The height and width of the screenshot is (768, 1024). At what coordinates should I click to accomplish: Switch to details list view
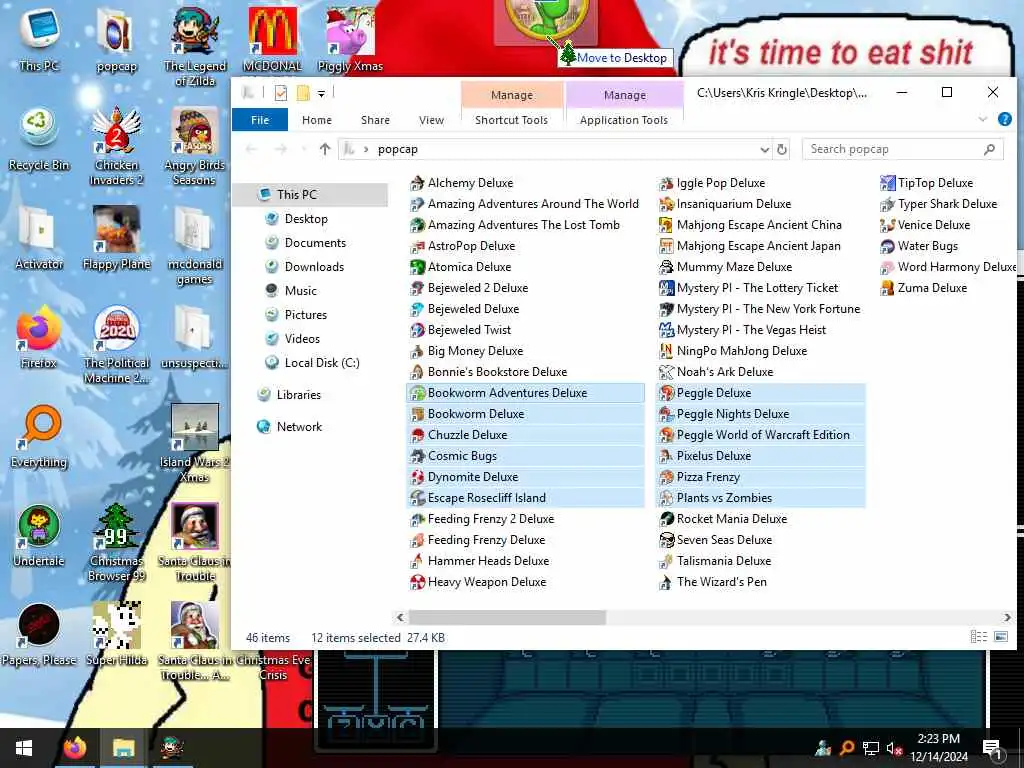pyautogui.click(x=978, y=637)
